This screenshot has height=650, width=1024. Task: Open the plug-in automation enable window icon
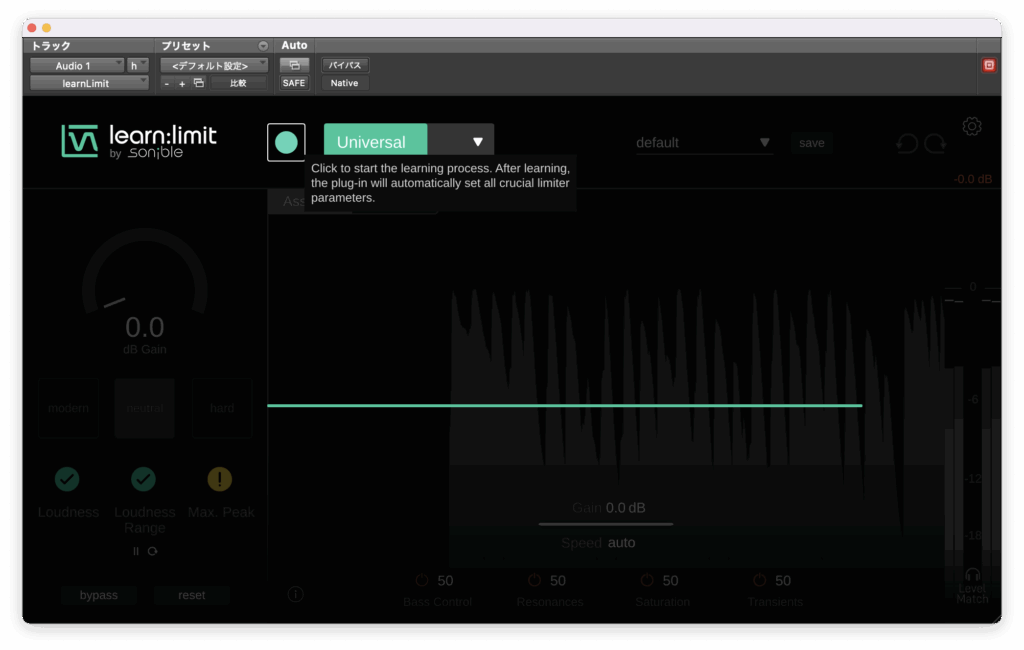(294, 65)
